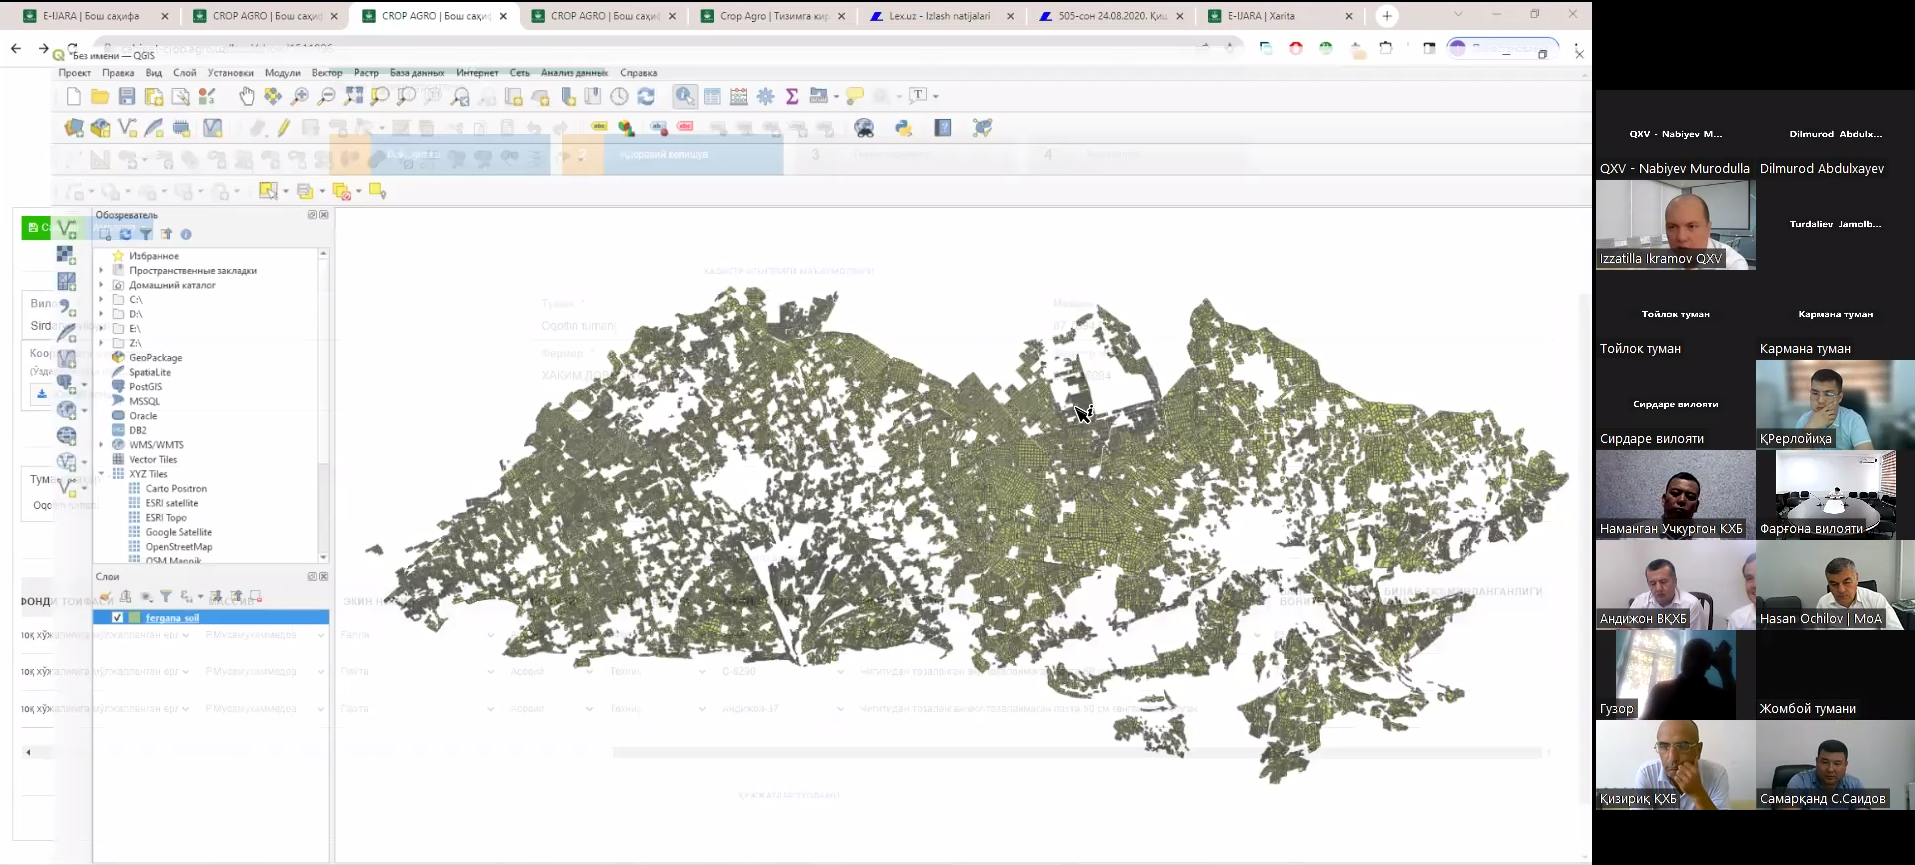Select the Pan Map hand tool
This screenshot has width=1915, height=865.
[247, 96]
